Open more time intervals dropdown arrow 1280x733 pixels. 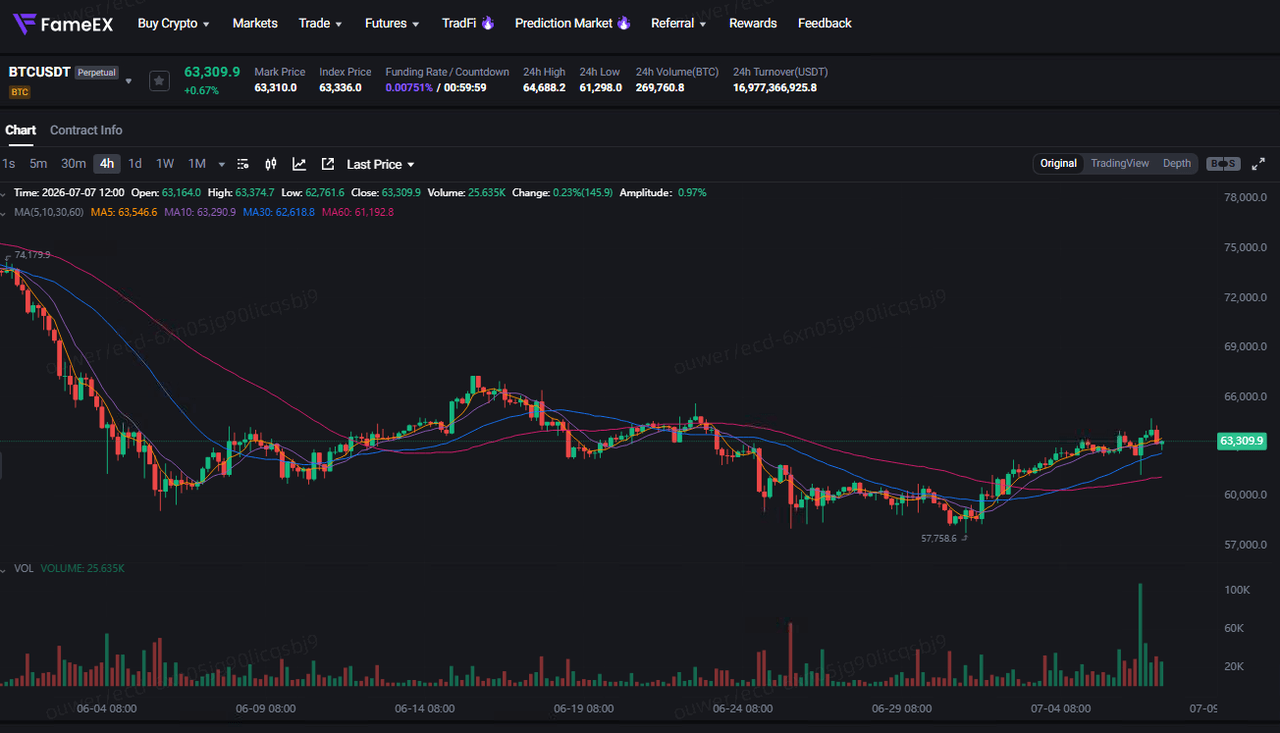click(221, 164)
